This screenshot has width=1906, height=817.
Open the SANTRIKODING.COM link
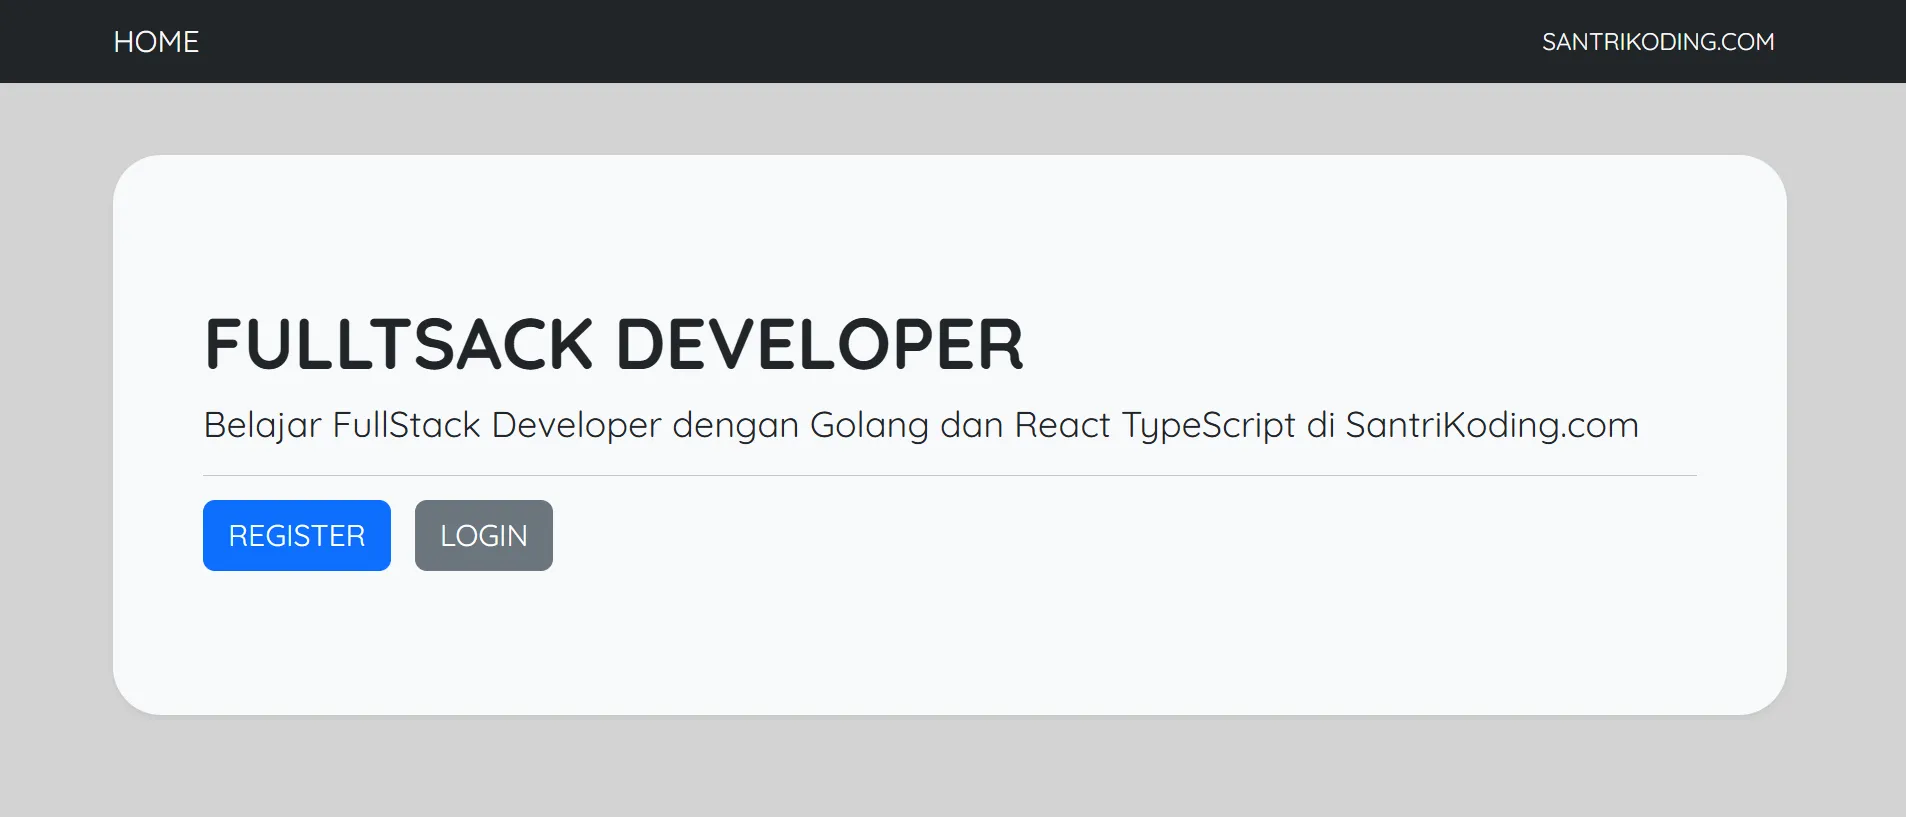1658,42
